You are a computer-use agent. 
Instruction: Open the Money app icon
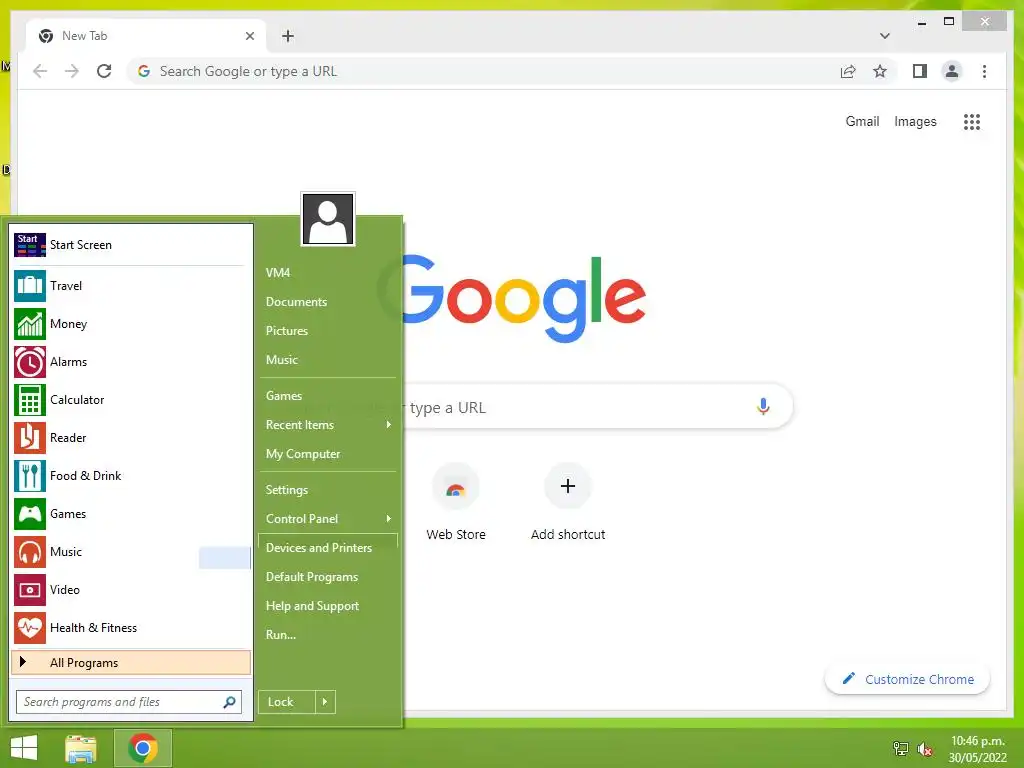point(29,324)
